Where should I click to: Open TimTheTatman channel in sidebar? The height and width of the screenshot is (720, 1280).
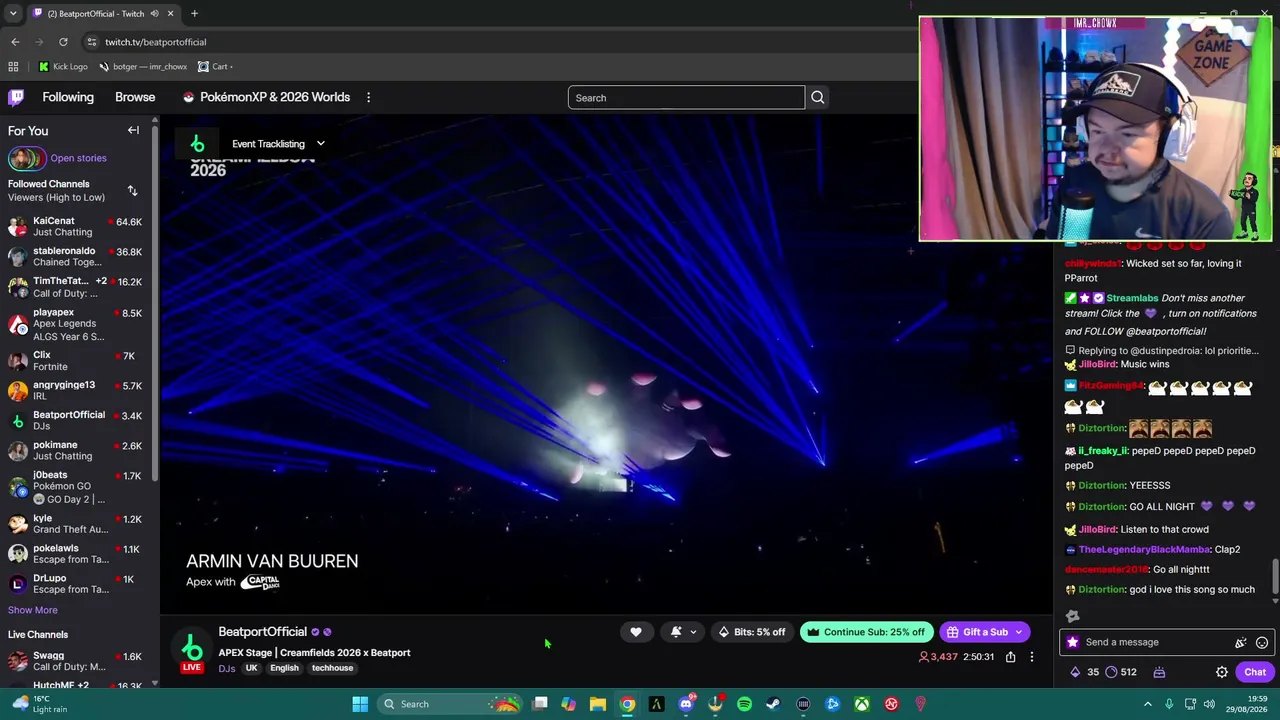pos(75,287)
